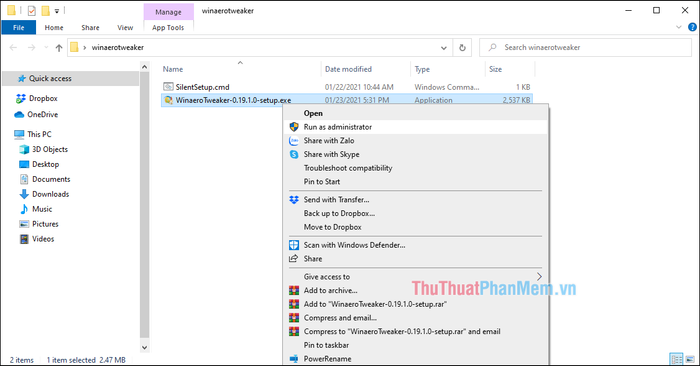Click in the Search winaerotweaker box
700x366 pixels.
(585, 47)
